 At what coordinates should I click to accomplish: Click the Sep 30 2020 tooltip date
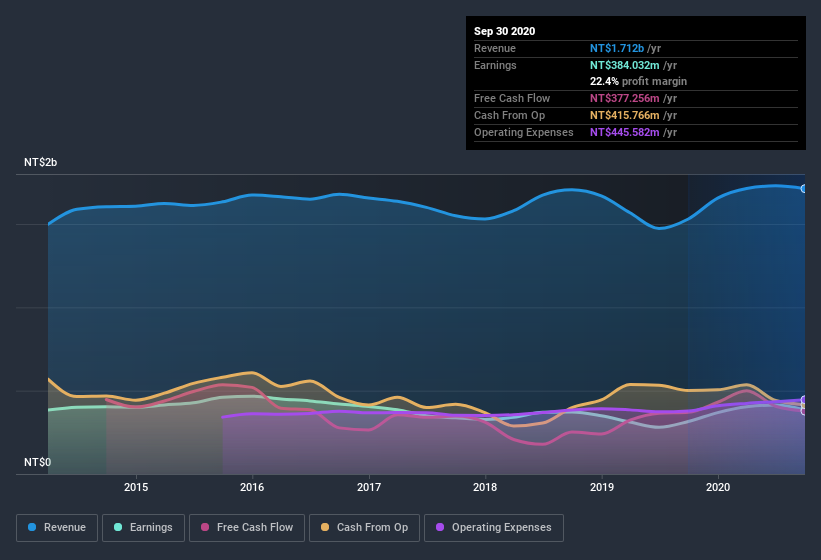[504, 31]
